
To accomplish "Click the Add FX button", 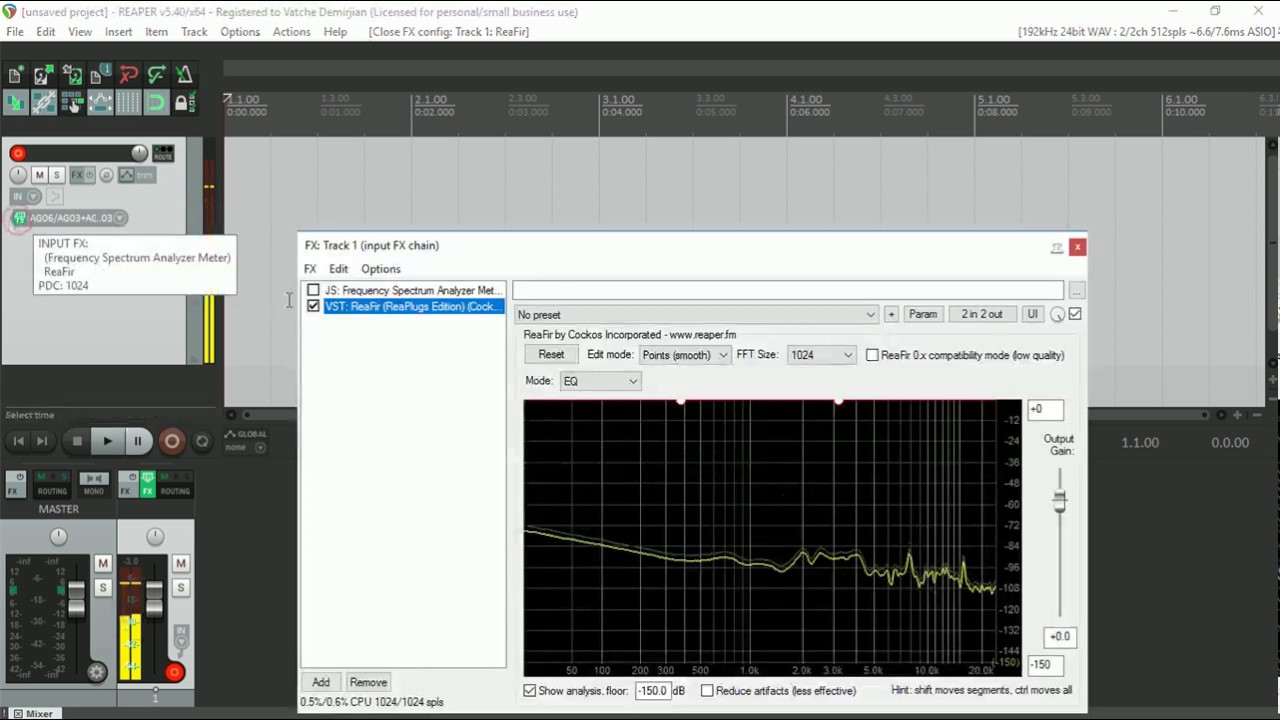I will 321,682.
